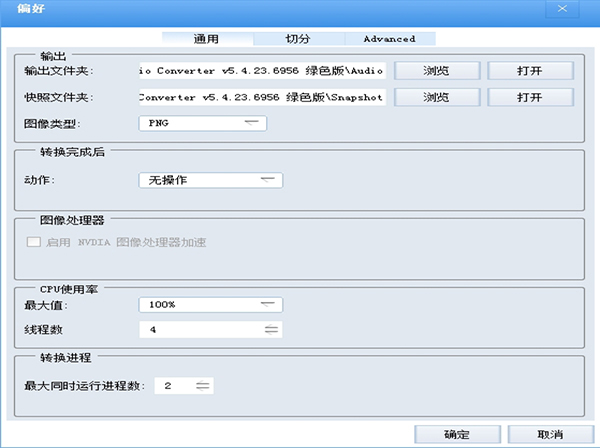Confirm settings with the 确定 button
The image size is (600, 448).
tap(458, 435)
